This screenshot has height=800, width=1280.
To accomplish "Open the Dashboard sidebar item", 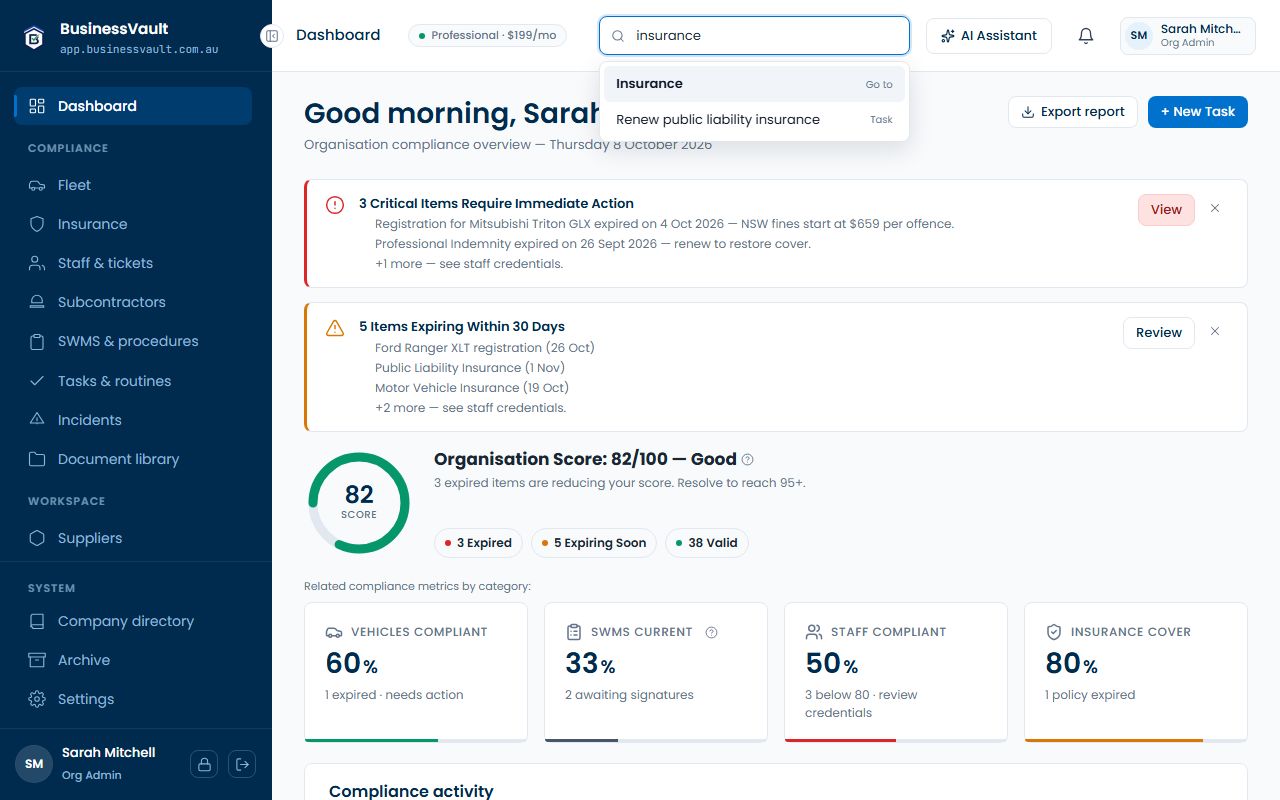I will point(133,106).
